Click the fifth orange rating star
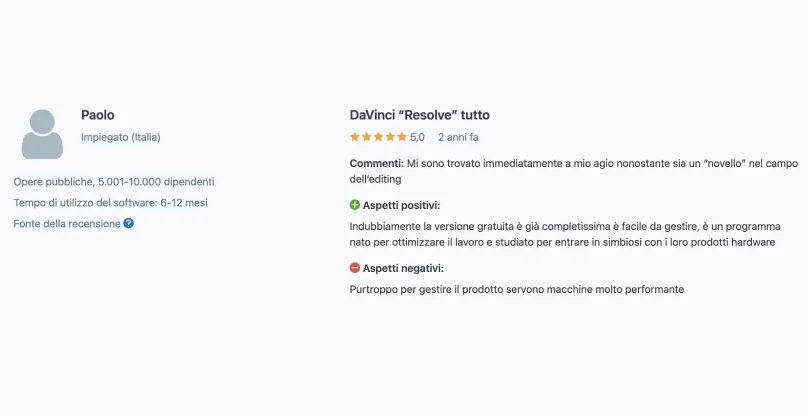 point(402,137)
